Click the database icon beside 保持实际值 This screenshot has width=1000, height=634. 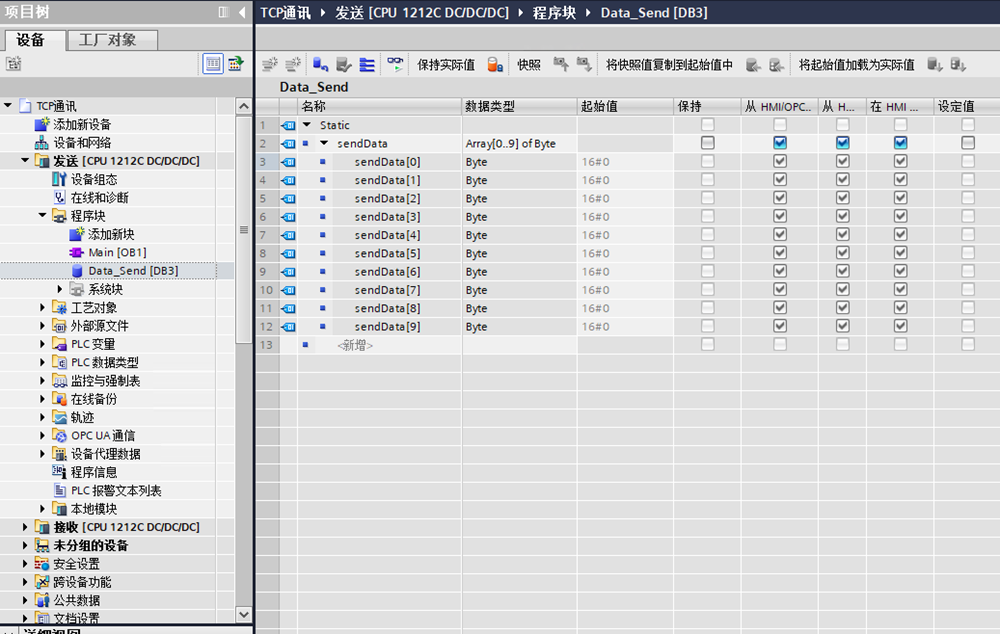click(x=494, y=65)
